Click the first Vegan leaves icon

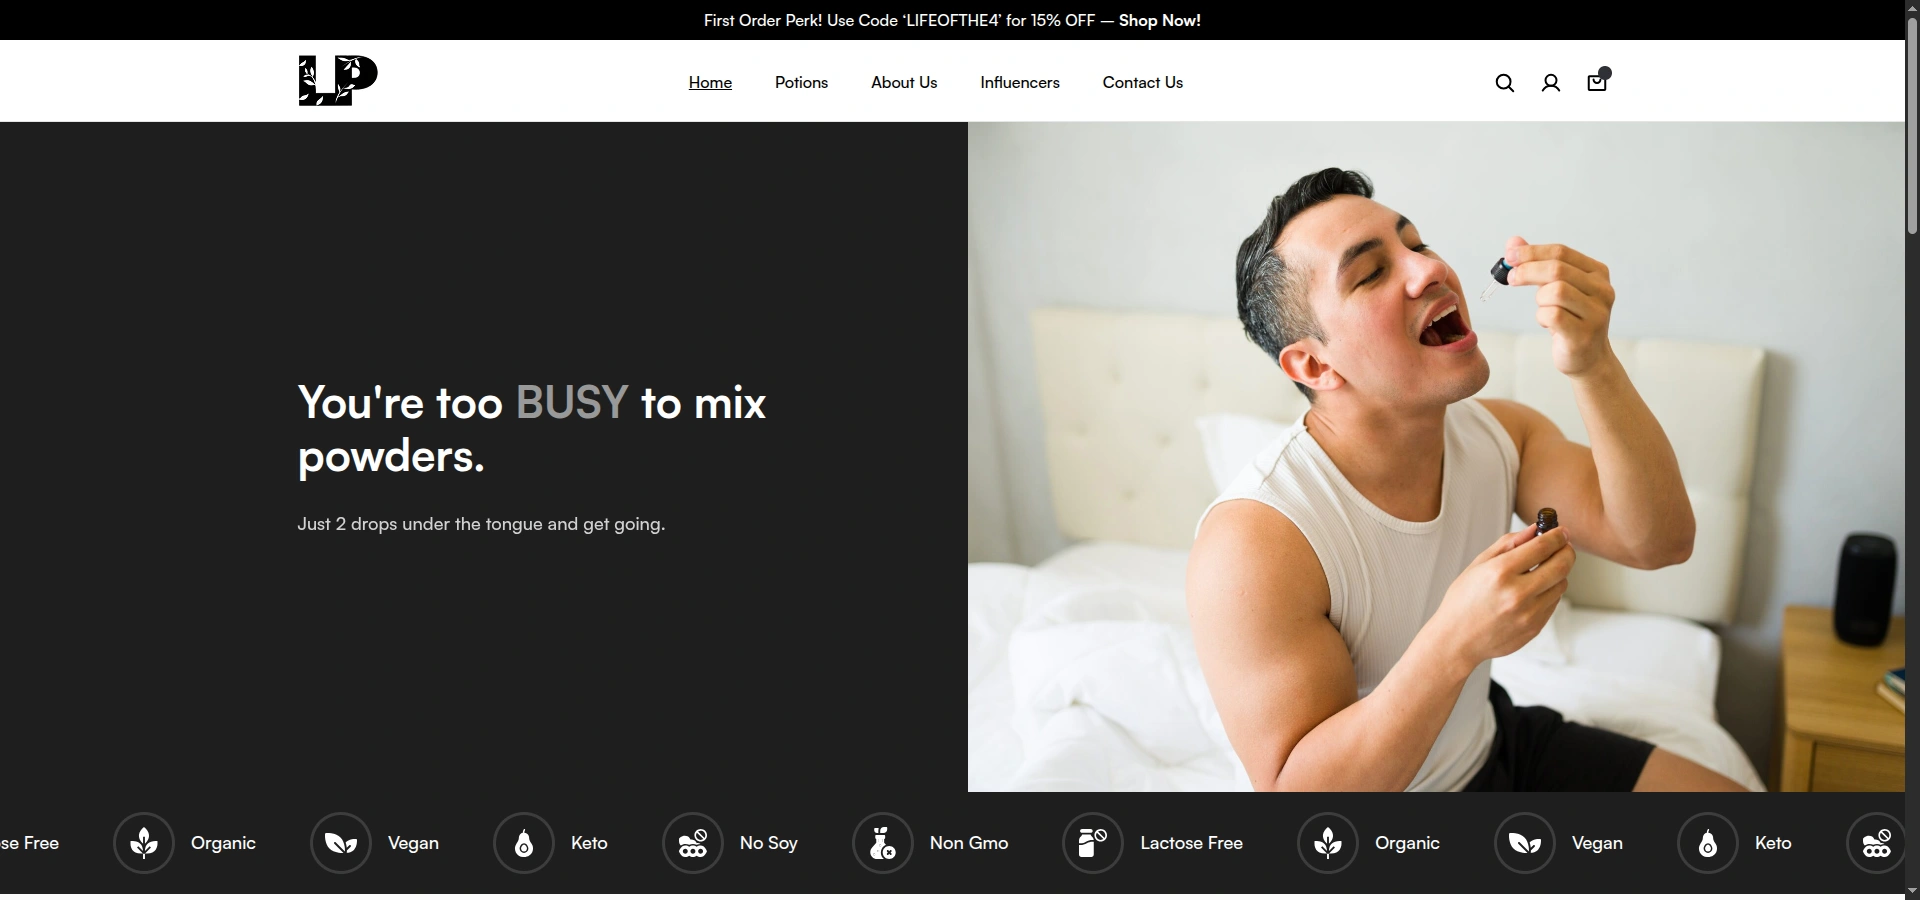click(341, 843)
